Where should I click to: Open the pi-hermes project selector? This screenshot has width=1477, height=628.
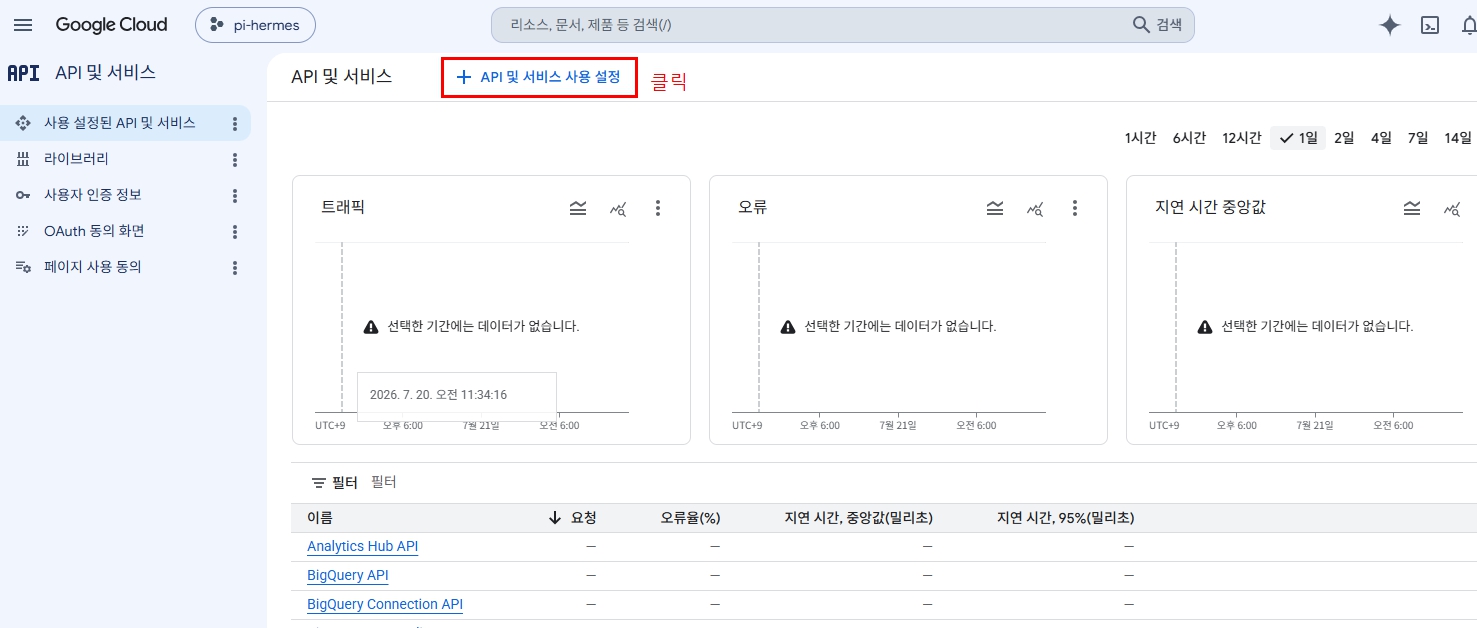(255, 25)
